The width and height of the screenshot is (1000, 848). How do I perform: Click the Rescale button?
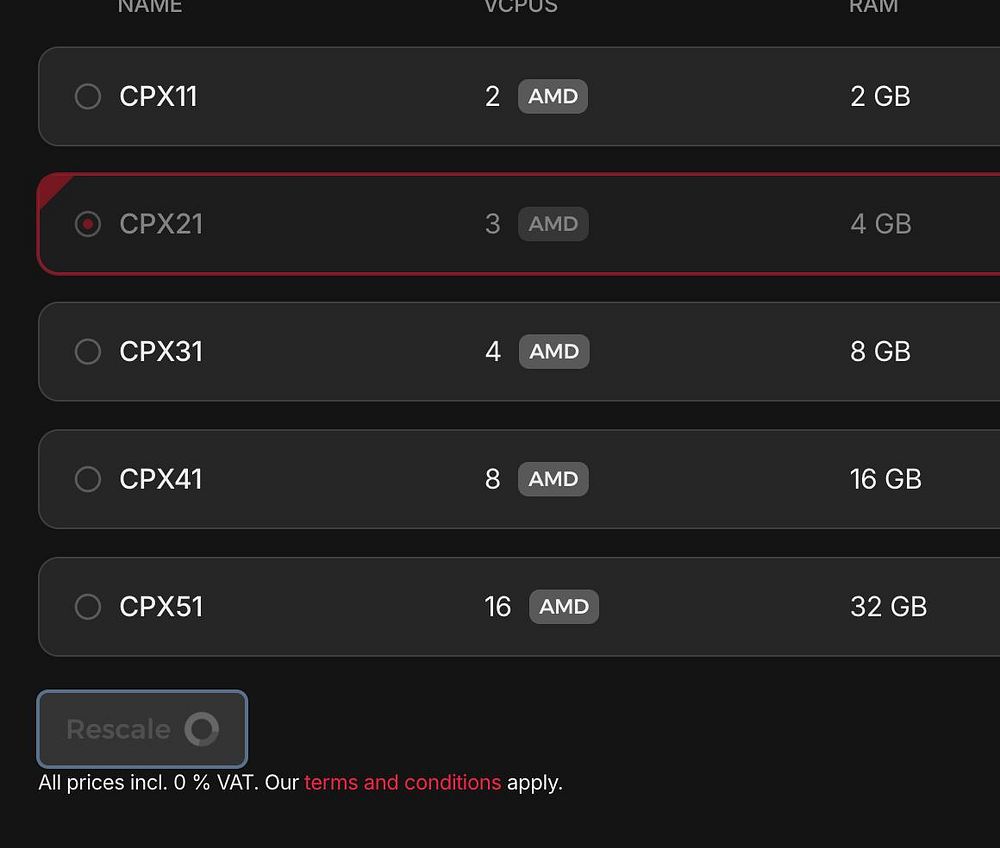coord(142,729)
